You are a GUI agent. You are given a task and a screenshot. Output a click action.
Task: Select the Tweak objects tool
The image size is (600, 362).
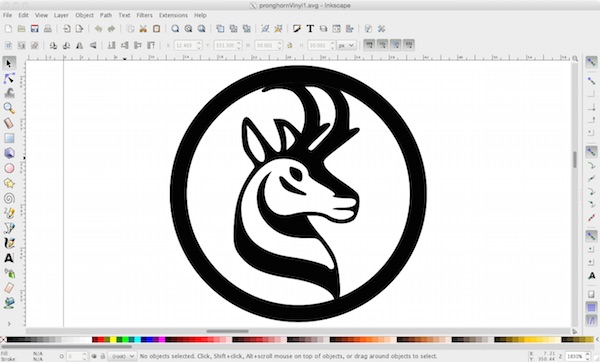tap(9, 93)
